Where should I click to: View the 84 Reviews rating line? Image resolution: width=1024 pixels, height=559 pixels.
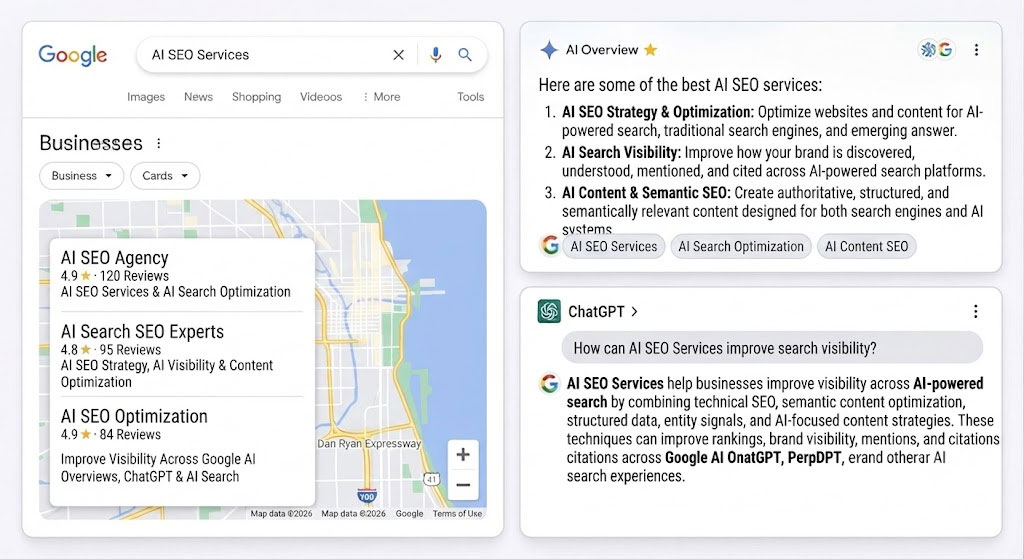point(110,434)
